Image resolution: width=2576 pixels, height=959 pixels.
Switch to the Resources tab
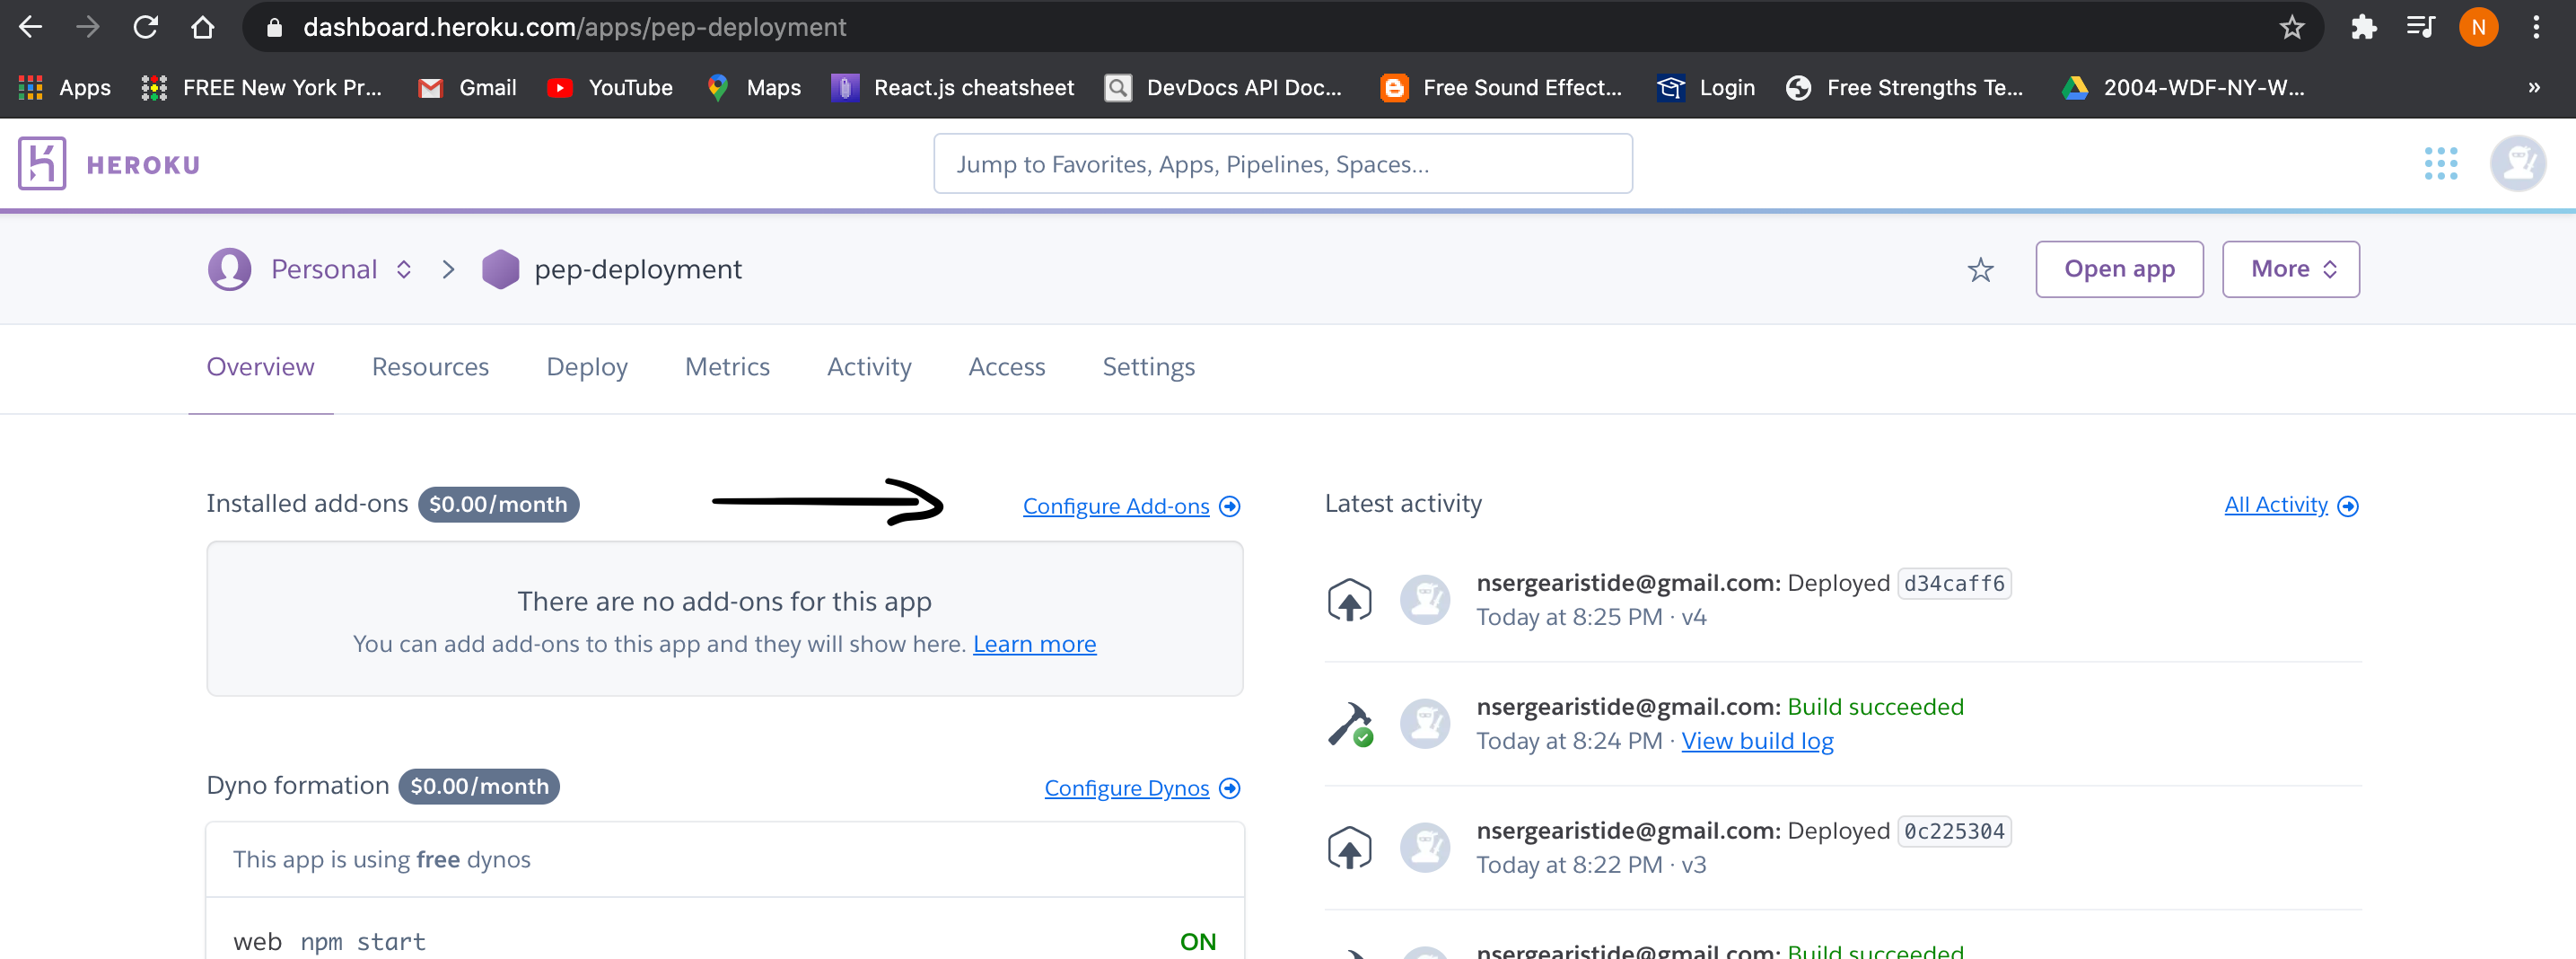click(x=430, y=367)
